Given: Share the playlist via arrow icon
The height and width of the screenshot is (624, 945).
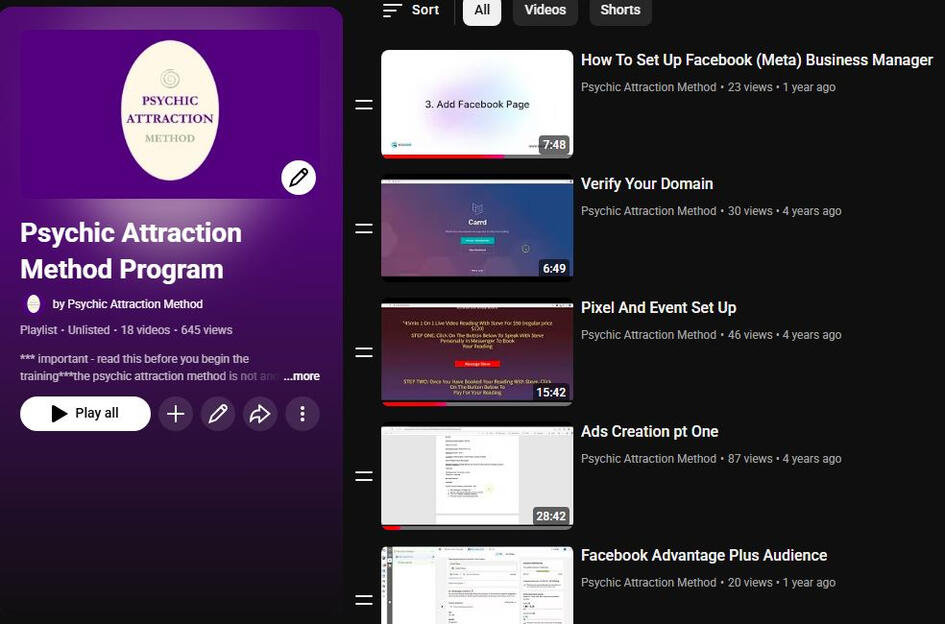Looking at the screenshot, I should point(260,414).
